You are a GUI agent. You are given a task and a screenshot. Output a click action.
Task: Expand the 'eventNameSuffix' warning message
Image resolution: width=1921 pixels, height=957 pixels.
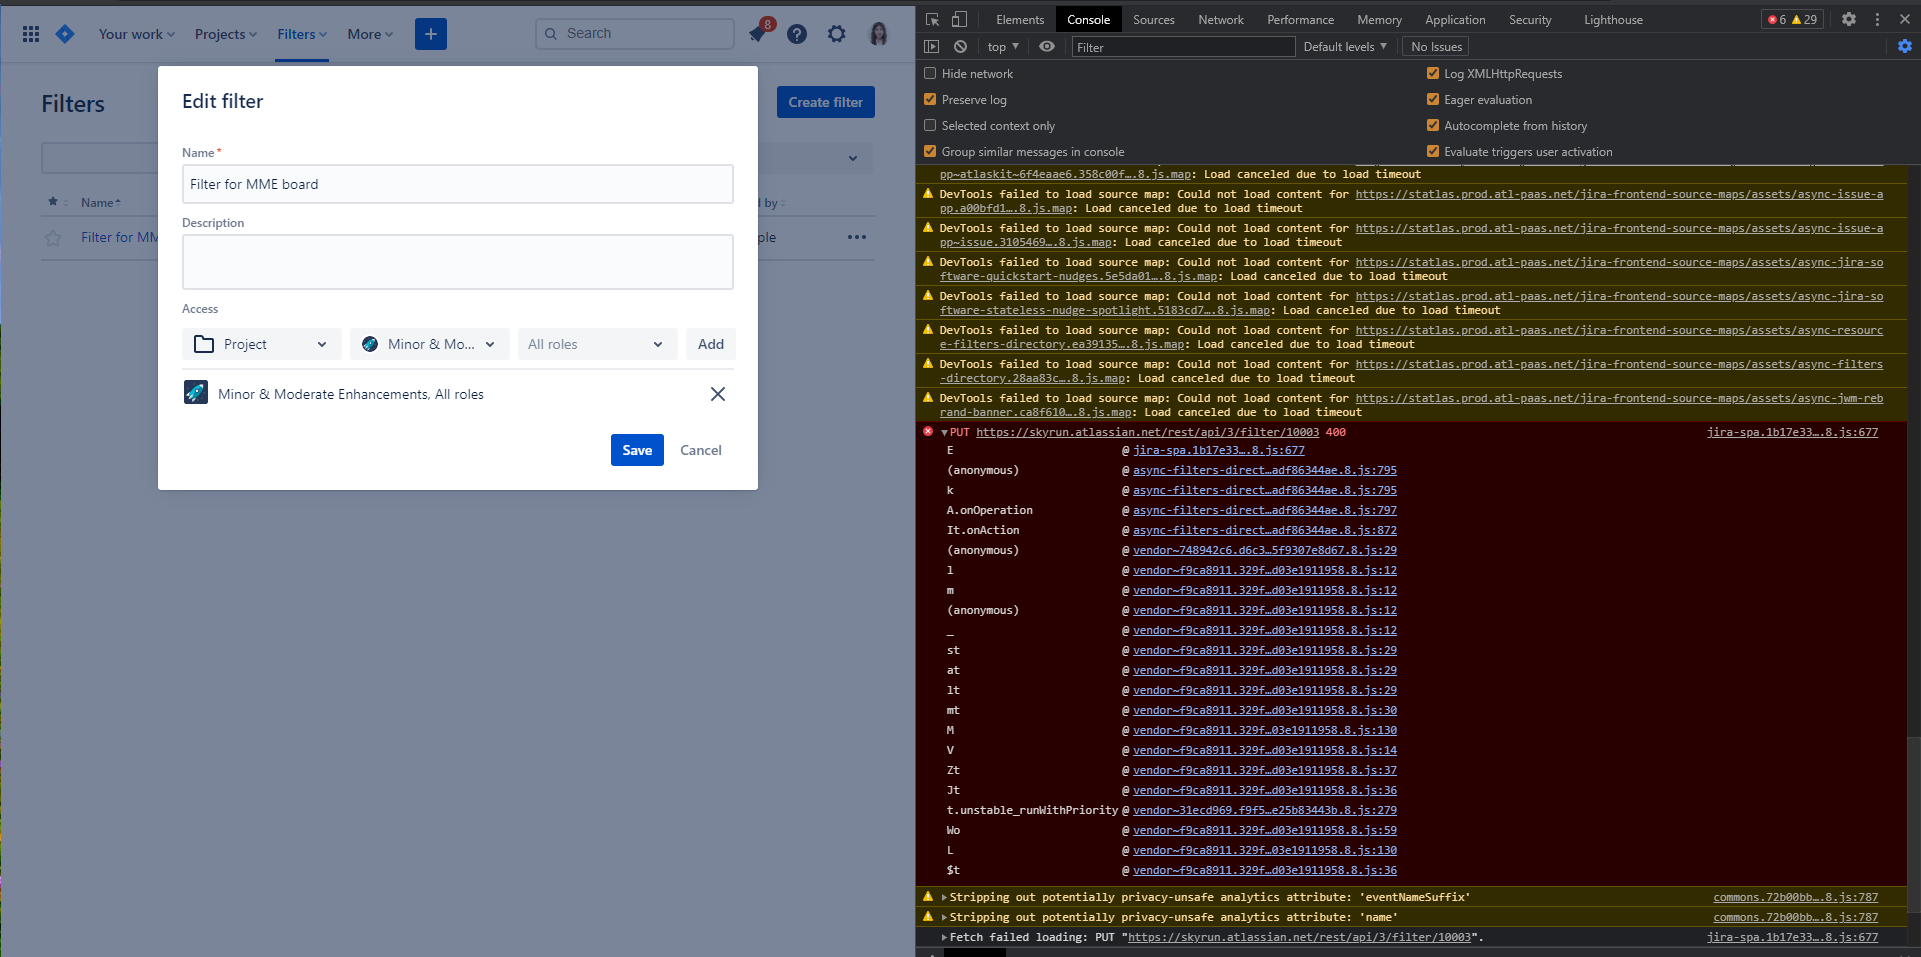click(x=944, y=897)
